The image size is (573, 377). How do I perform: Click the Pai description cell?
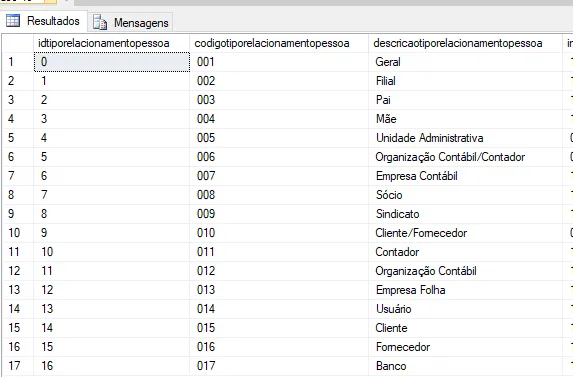[x=466, y=100]
